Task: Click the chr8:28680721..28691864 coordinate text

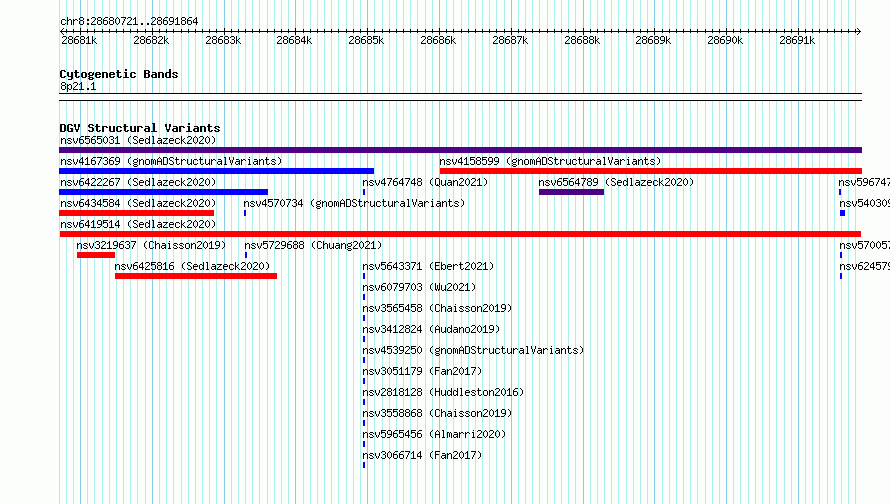Action: pyautogui.click(x=129, y=21)
